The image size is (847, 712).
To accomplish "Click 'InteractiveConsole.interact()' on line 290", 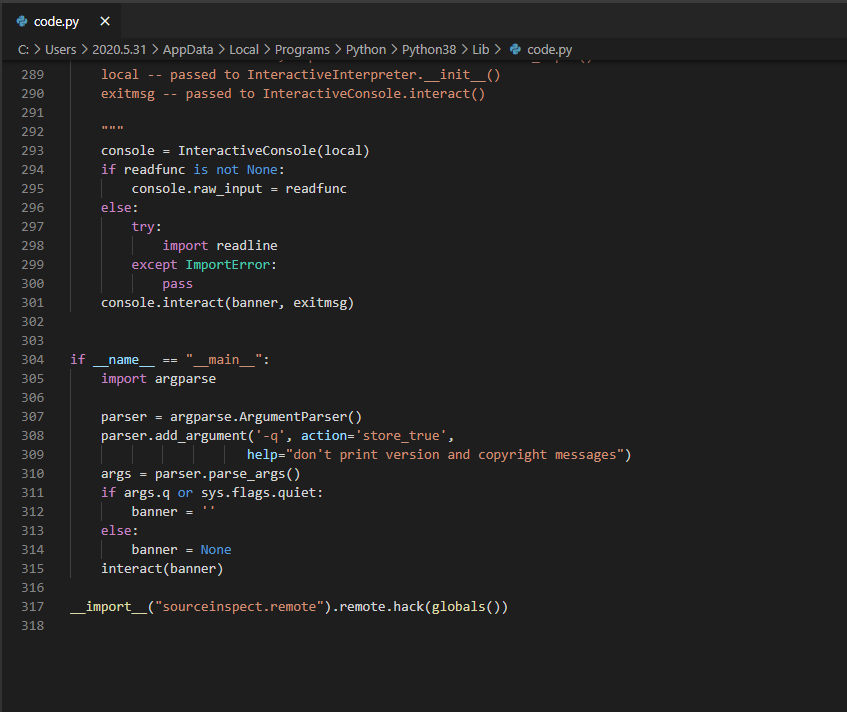I will [374, 93].
